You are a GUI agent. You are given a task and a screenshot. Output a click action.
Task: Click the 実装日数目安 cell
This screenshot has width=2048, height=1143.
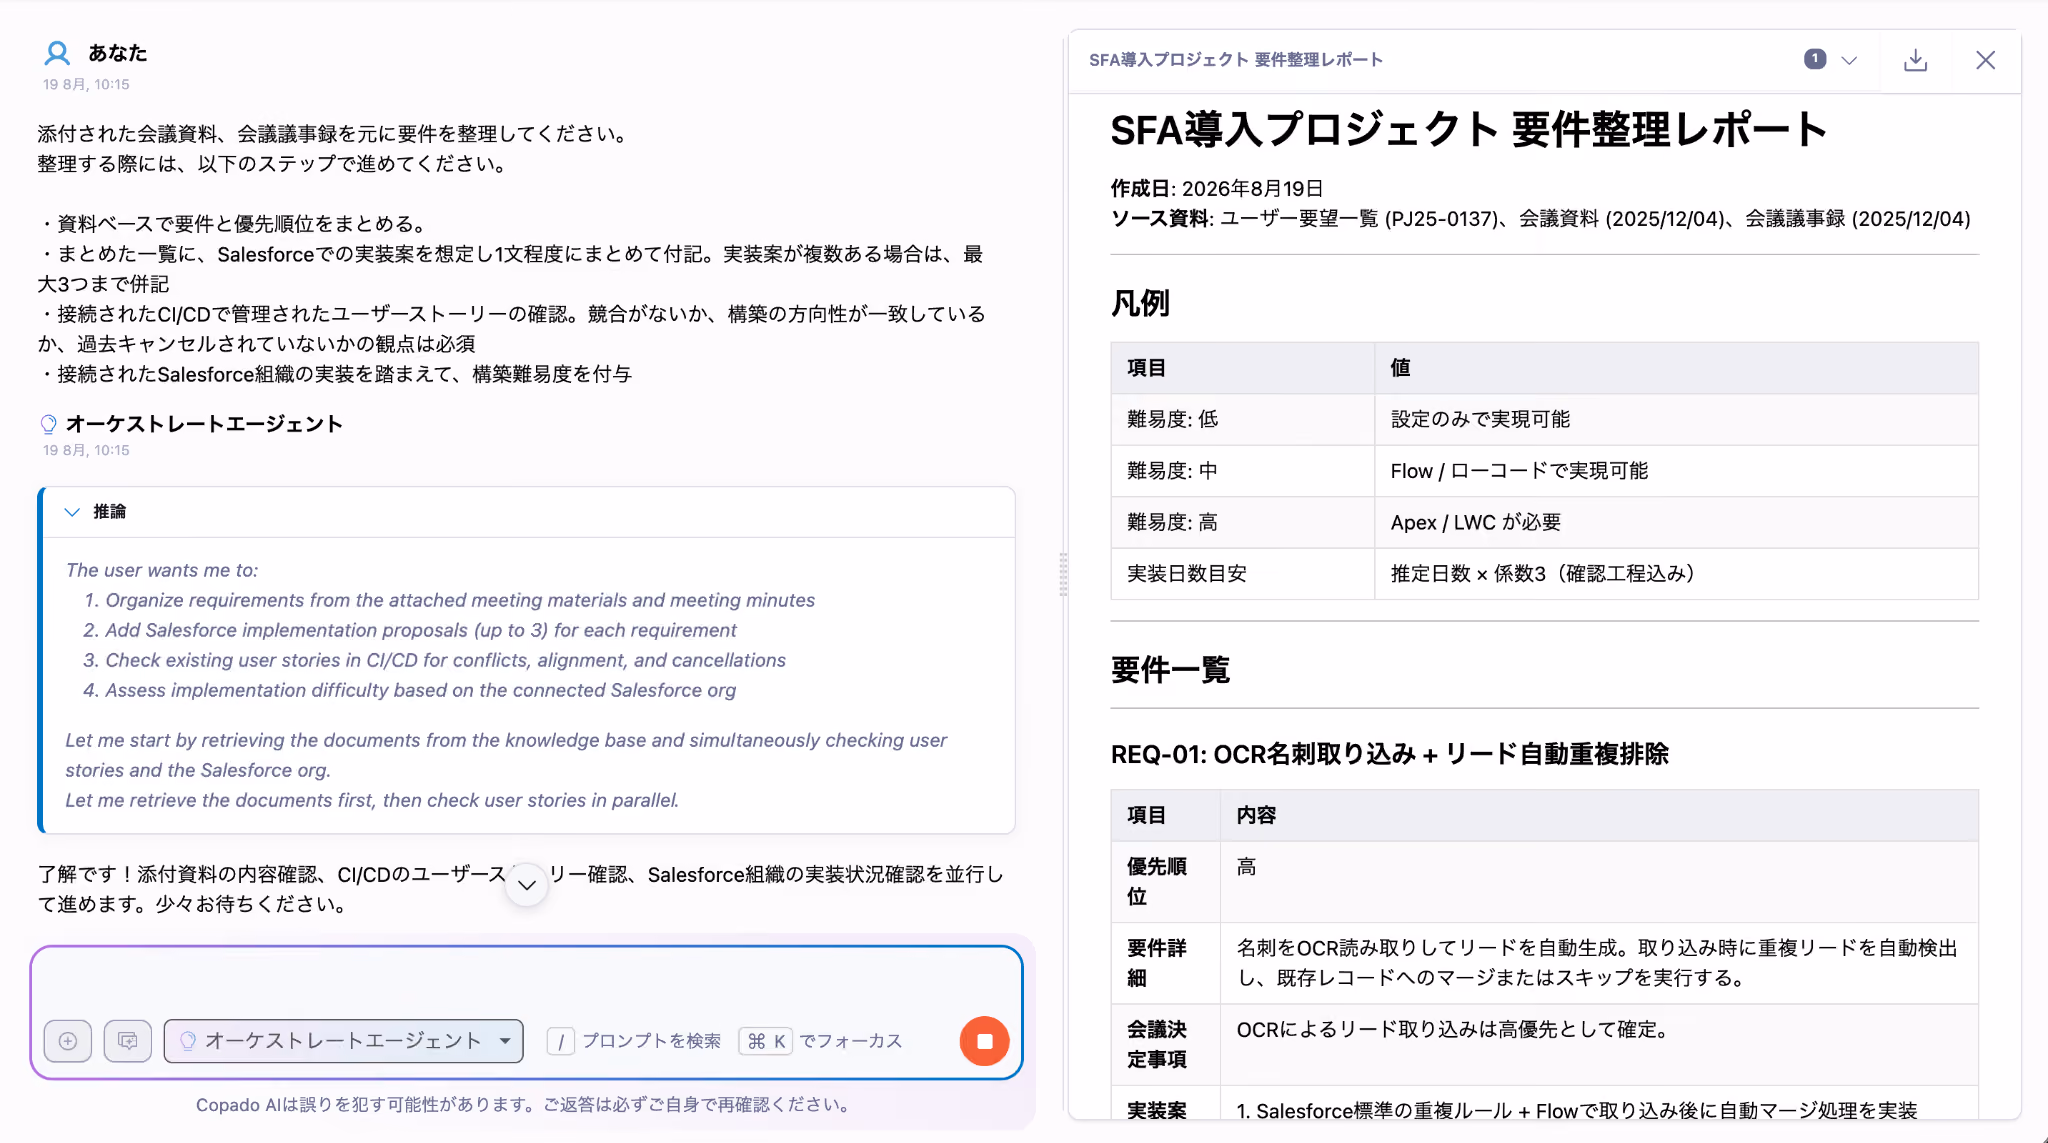[x=1243, y=574]
